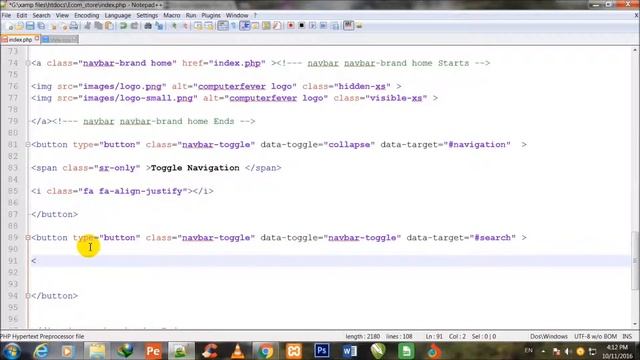
Task: Open Microsoft Word from the taskbar
Action: [350, 351]
